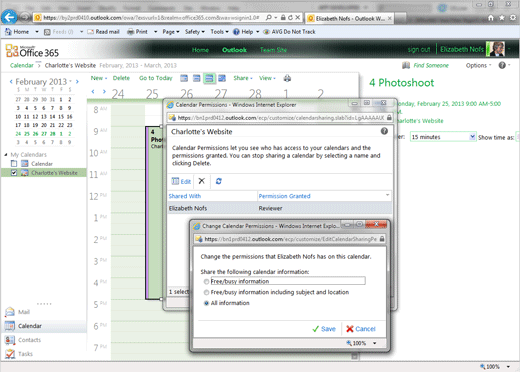This screenshot has width=520, height=372.
Task: Show next month in mini calendar
Action: pyautogui.click(x=77, y=81)
